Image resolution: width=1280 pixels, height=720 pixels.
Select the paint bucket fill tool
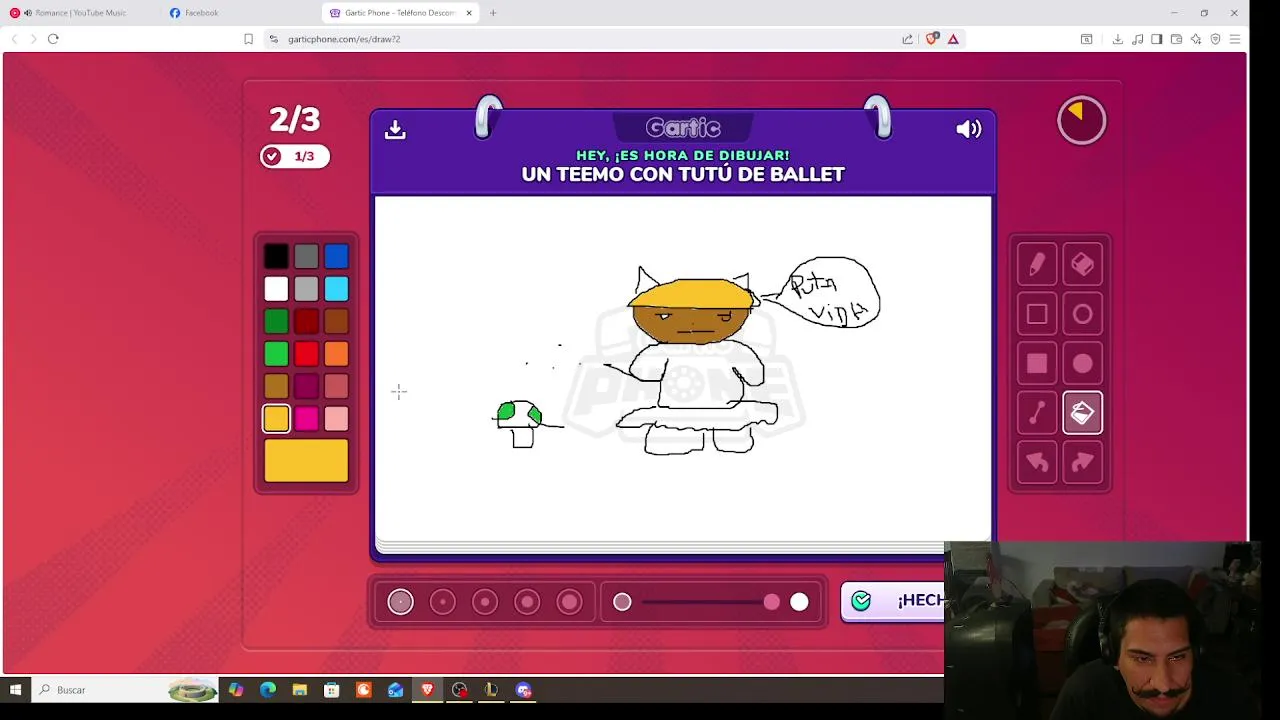[x=1083, y=413]
